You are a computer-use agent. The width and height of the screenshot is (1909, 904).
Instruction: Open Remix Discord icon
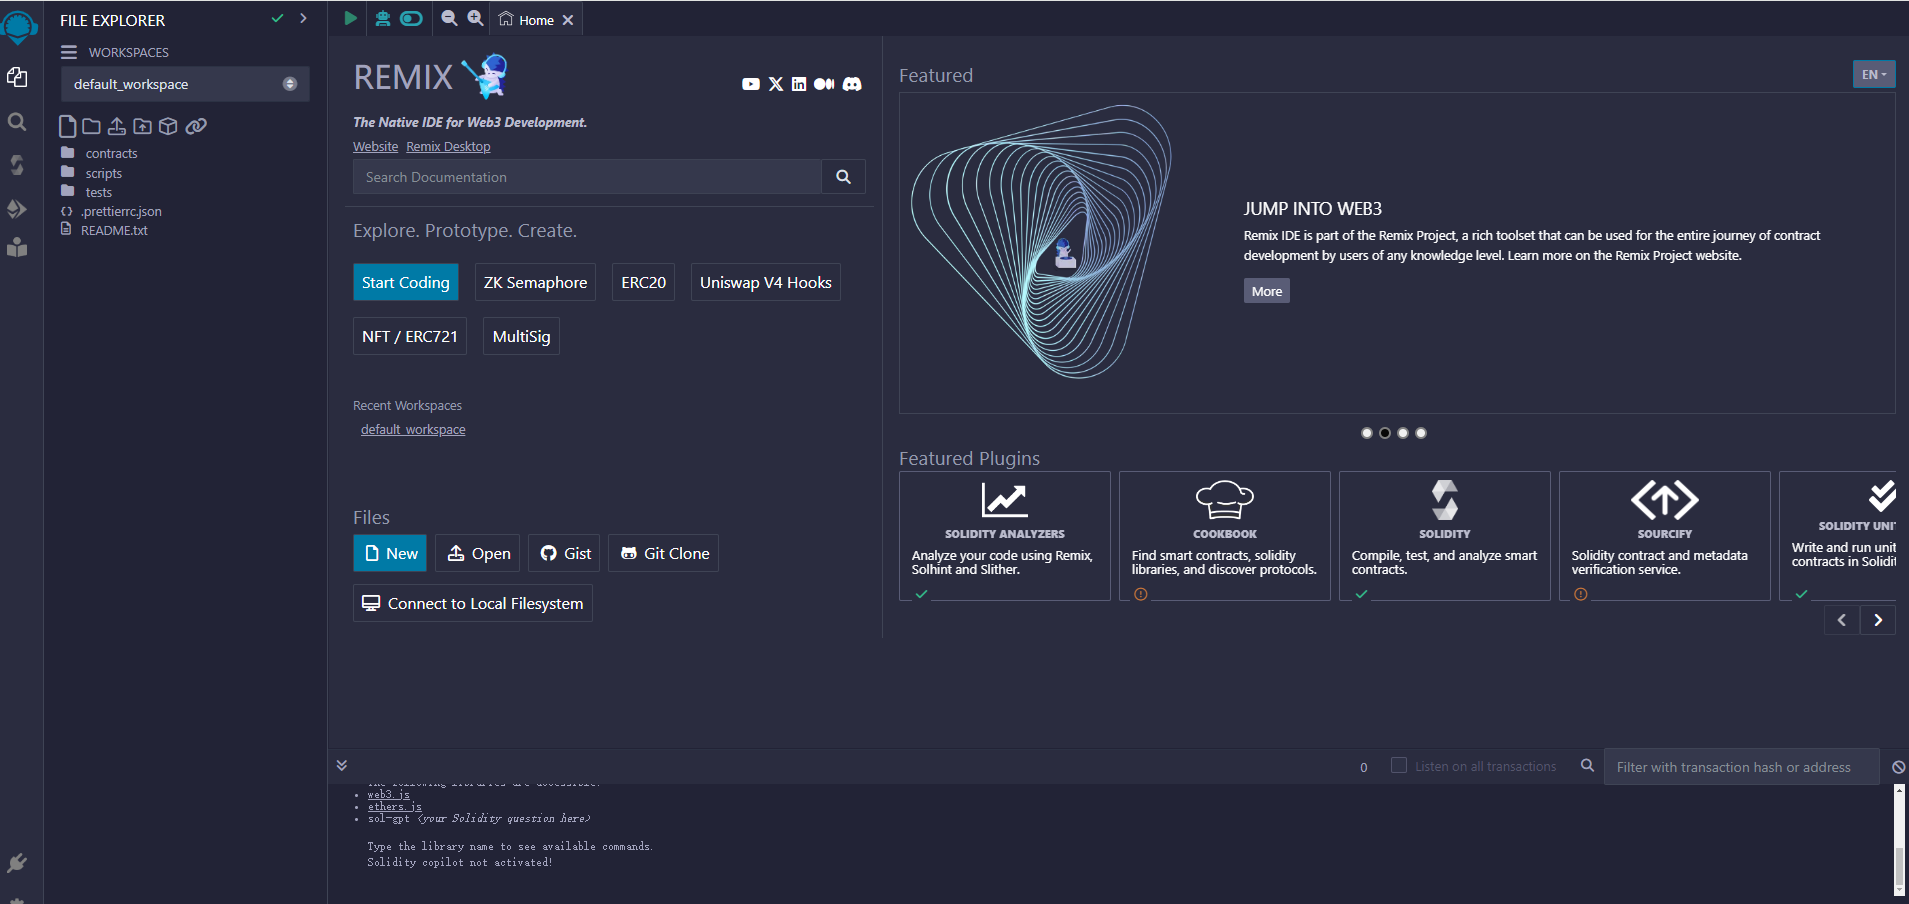pos(852,84)
